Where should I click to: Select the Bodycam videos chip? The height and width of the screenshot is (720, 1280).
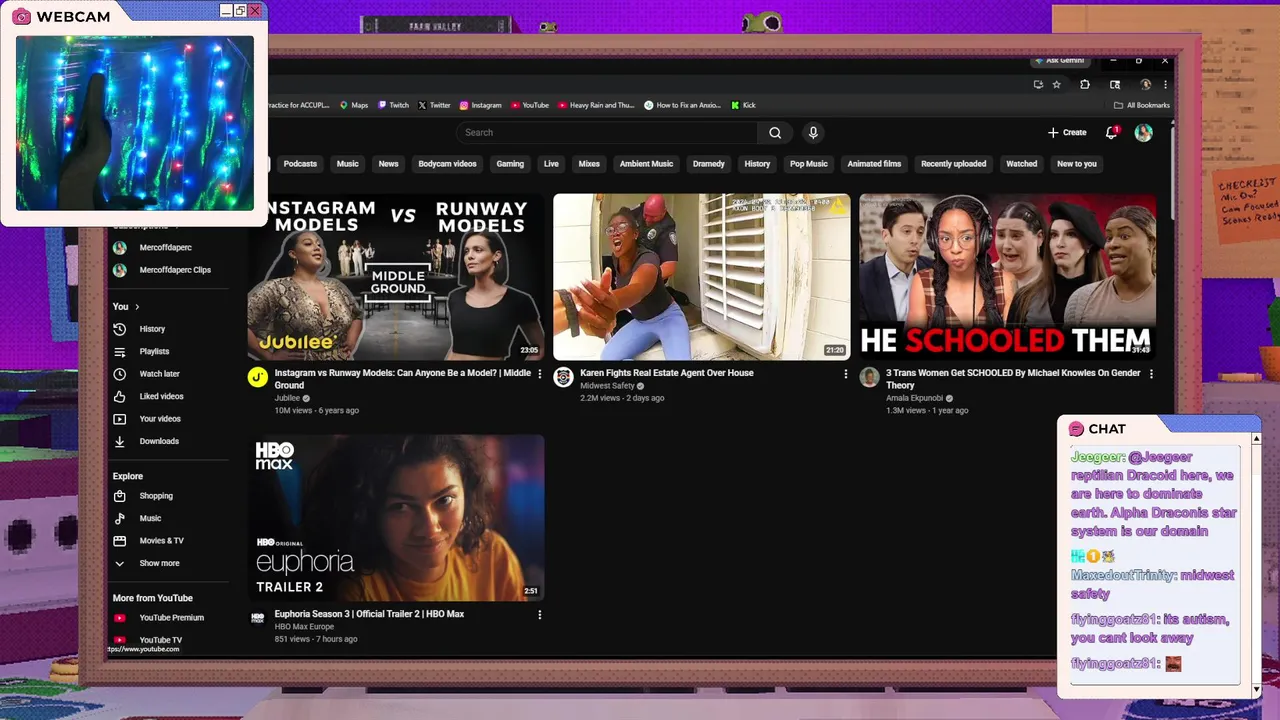[x=447, y=164]
